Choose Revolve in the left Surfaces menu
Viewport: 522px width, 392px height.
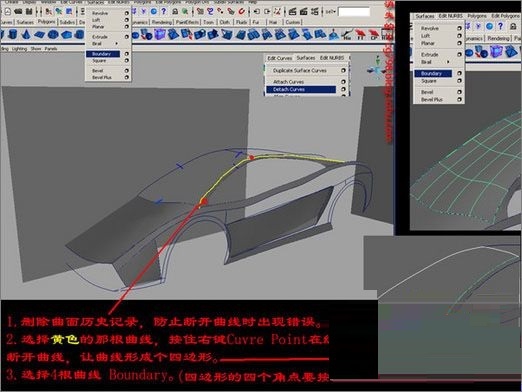tap(100, 13)
